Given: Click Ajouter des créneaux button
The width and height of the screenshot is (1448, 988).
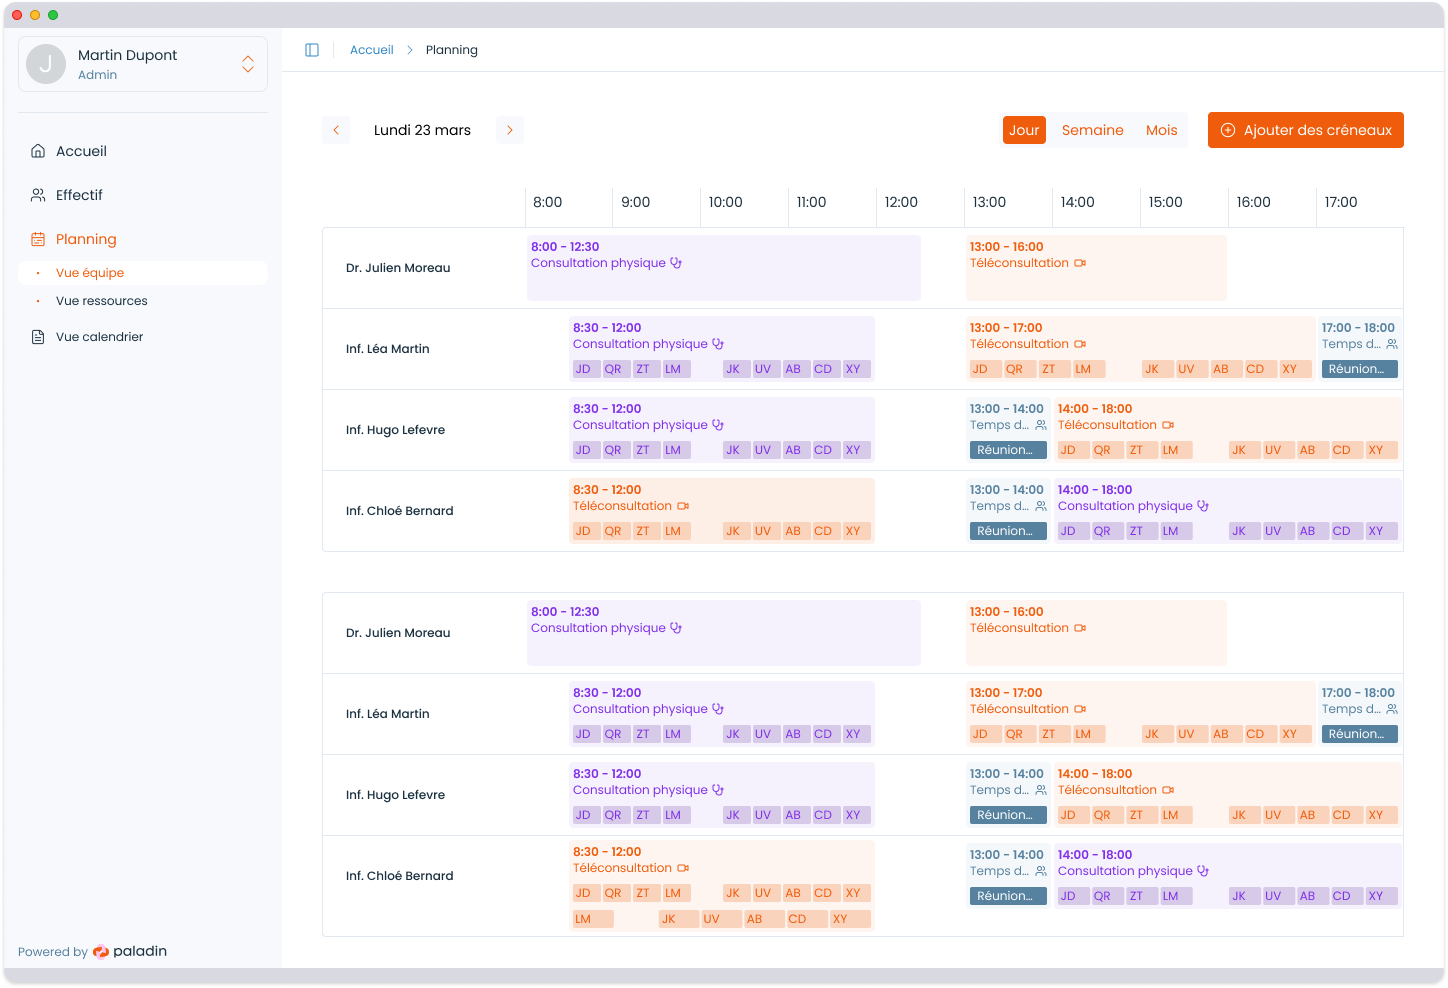Looking at the screenshot, I should (x=1305, y=130).
